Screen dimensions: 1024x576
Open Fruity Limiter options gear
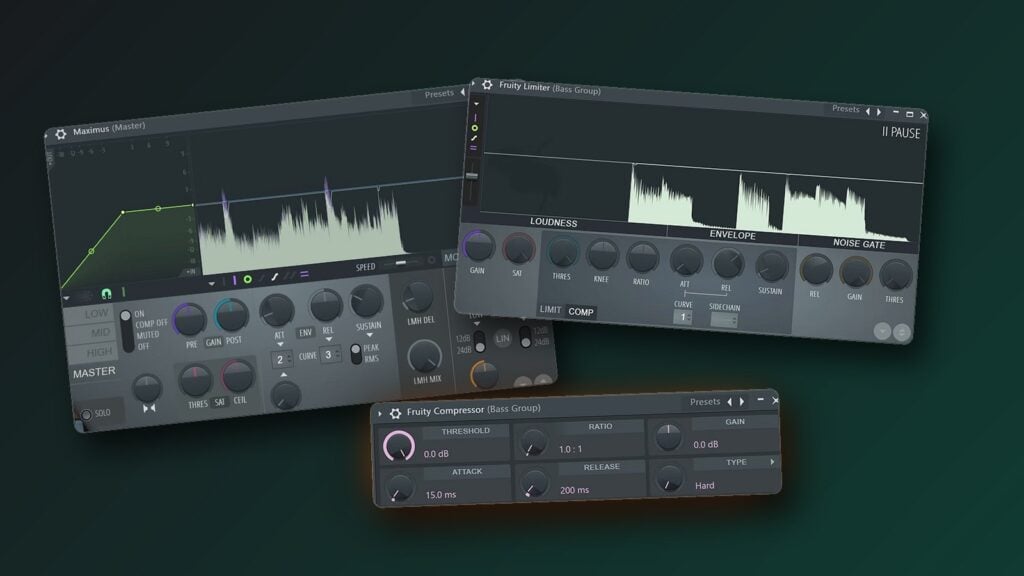tap(487, 85)
